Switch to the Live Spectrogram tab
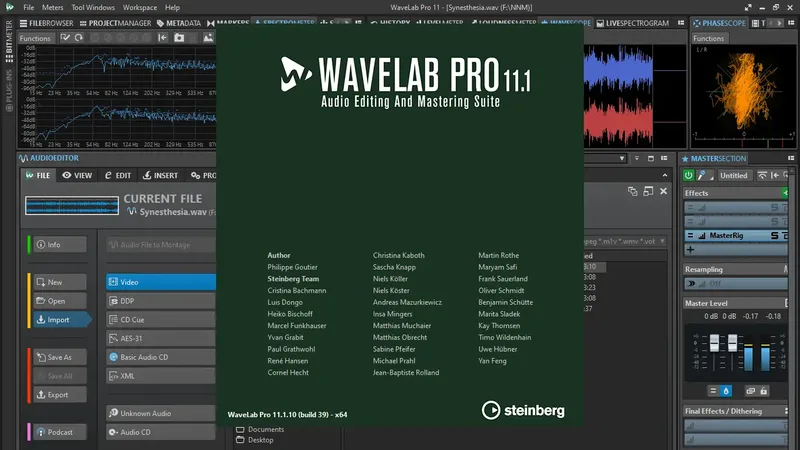The height and width of the screenshot is (450, 800). pos(633,23)
